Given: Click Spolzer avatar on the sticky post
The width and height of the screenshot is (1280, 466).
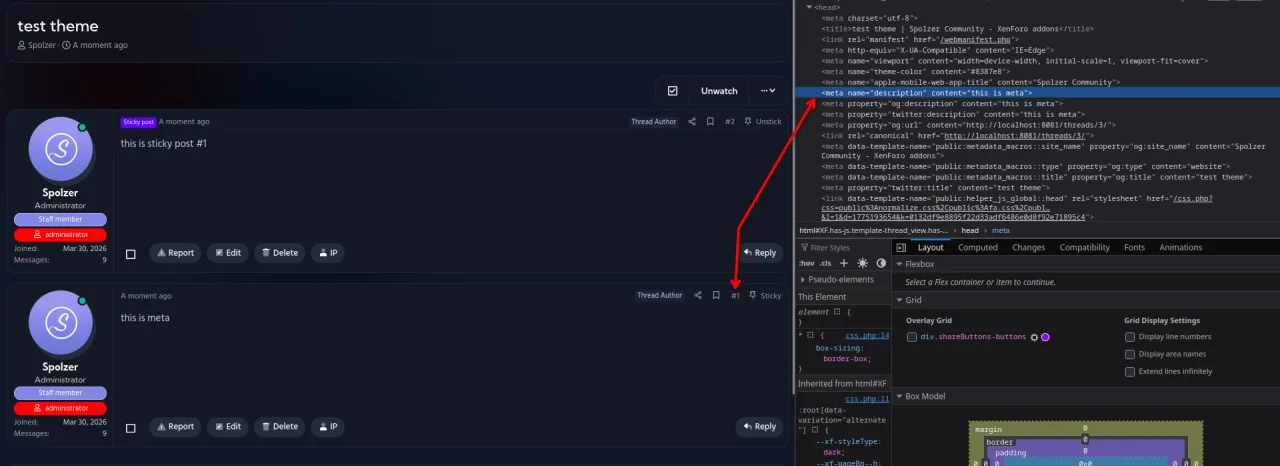Looking at the screenshot, I should [61, 149].
